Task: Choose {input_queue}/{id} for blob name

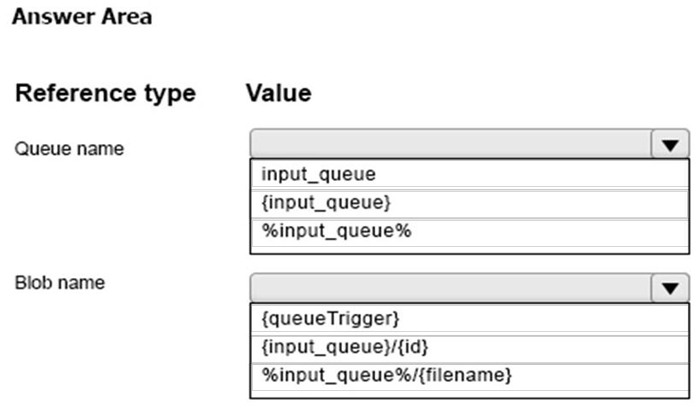Action: point(470,347)
